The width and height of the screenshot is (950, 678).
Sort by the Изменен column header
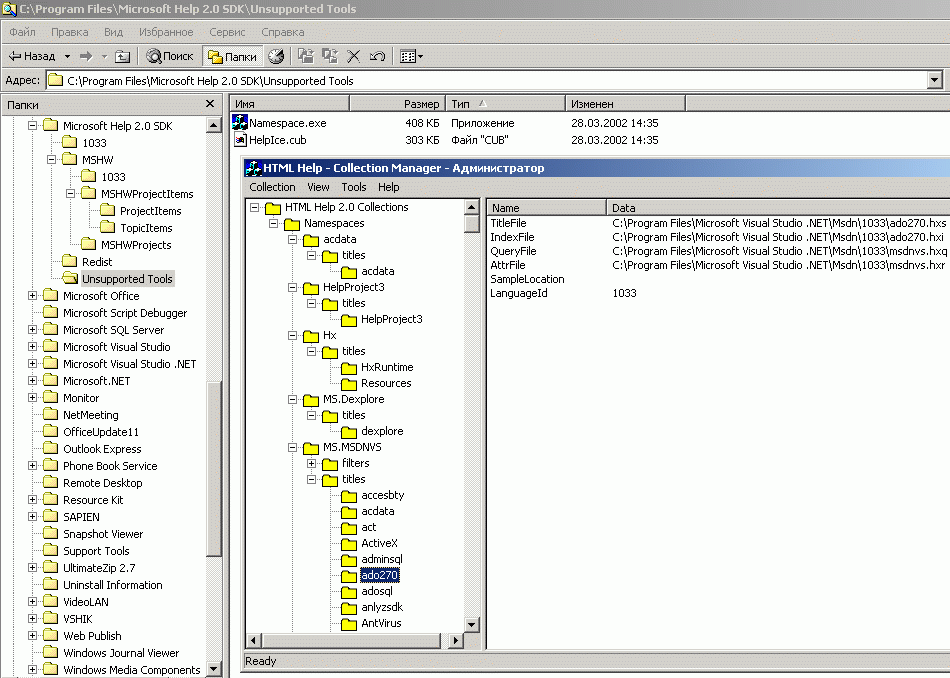pyautogui.click(x=625, y=104)
